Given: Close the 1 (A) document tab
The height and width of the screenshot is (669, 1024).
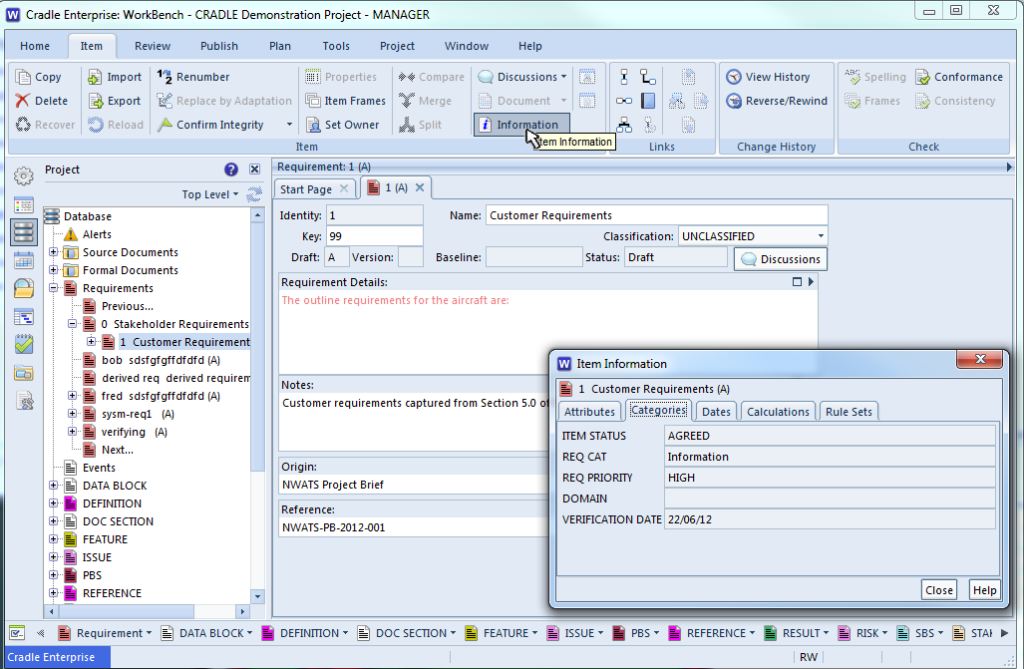Looking at the screenshot, I should point(420,188).
